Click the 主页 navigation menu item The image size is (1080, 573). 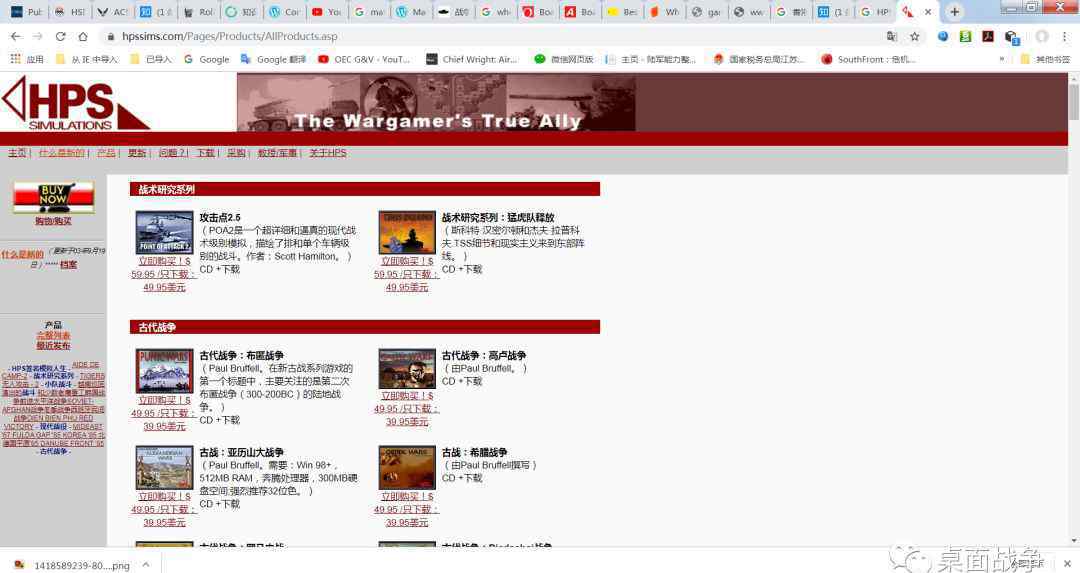pos(17,153)
